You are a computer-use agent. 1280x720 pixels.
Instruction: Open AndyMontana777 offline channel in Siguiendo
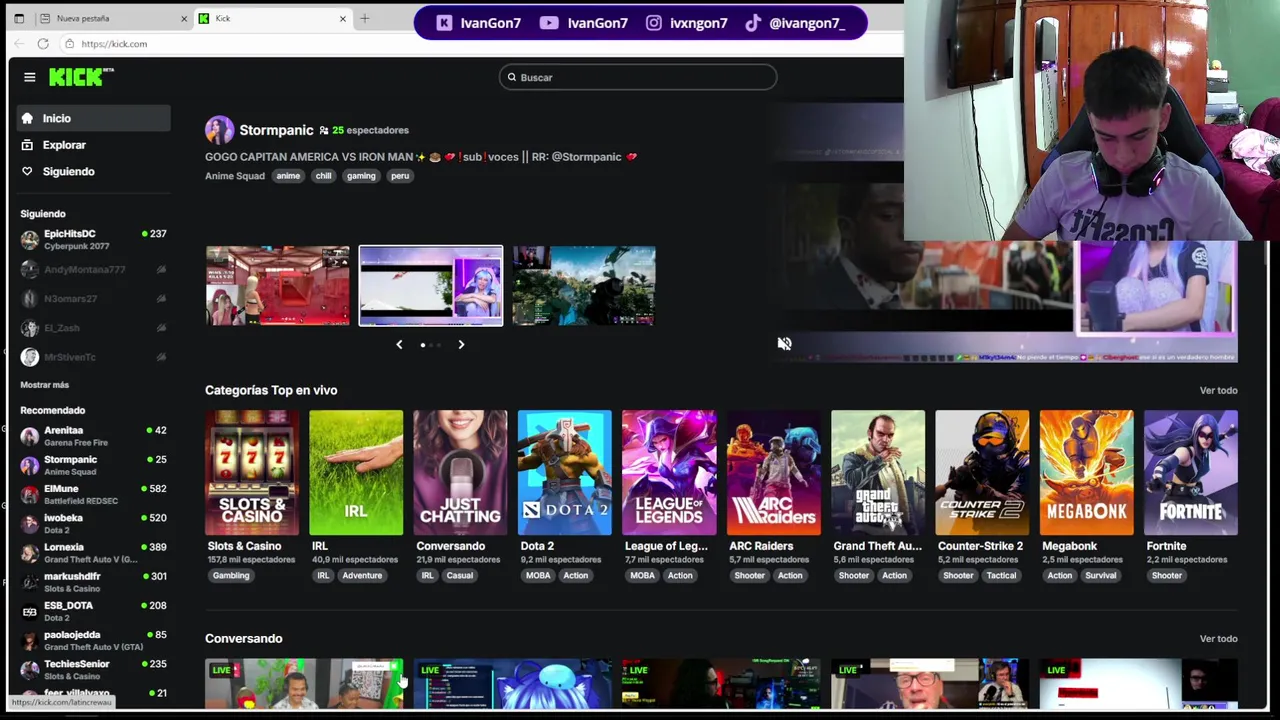(94, 269)
